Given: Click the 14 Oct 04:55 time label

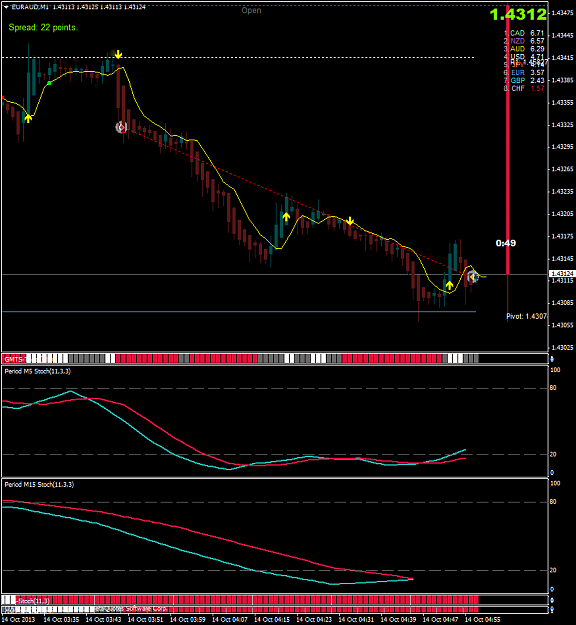Looking at the screenshot, I should [482, 620].
